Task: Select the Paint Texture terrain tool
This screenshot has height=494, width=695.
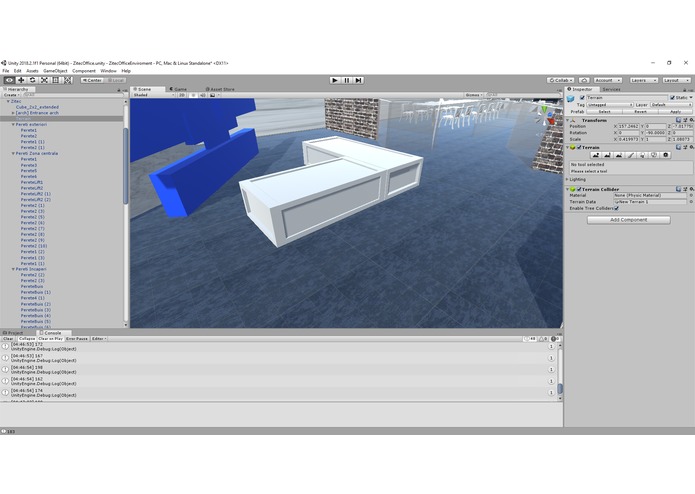Action: click(630, 155)
